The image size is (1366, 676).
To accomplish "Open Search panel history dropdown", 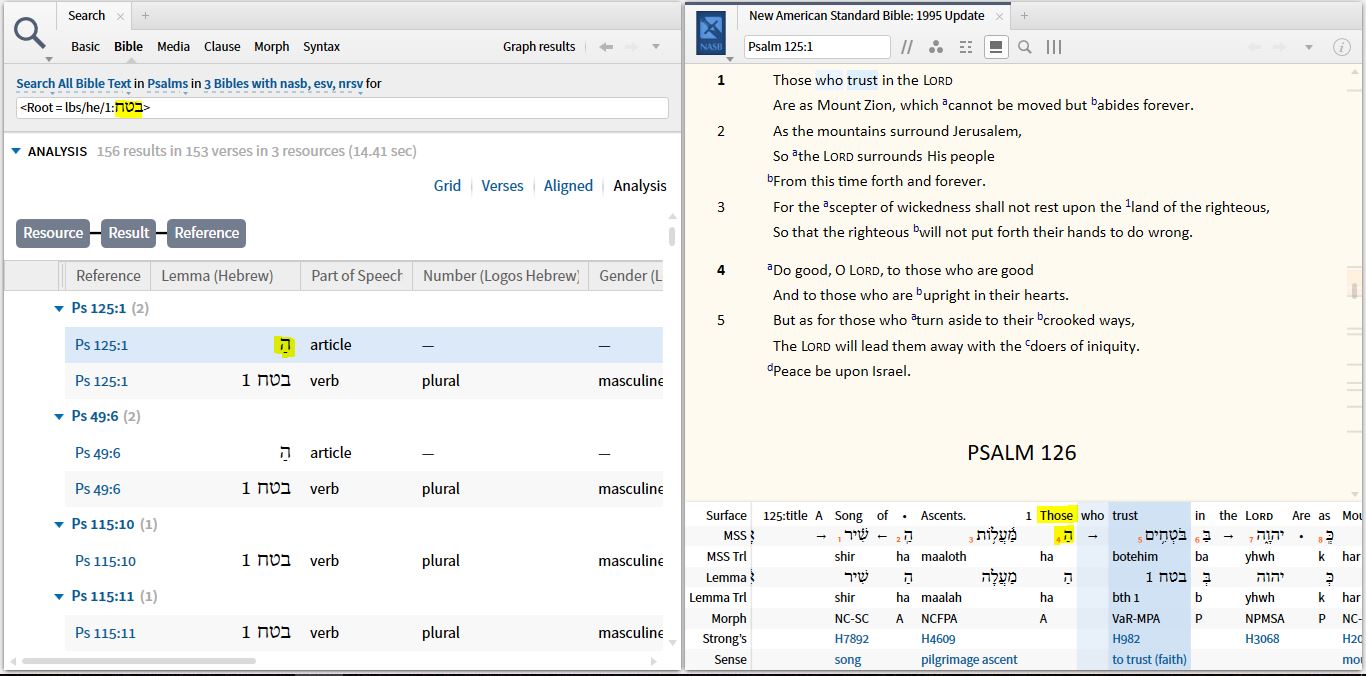I will coord(656,47).
